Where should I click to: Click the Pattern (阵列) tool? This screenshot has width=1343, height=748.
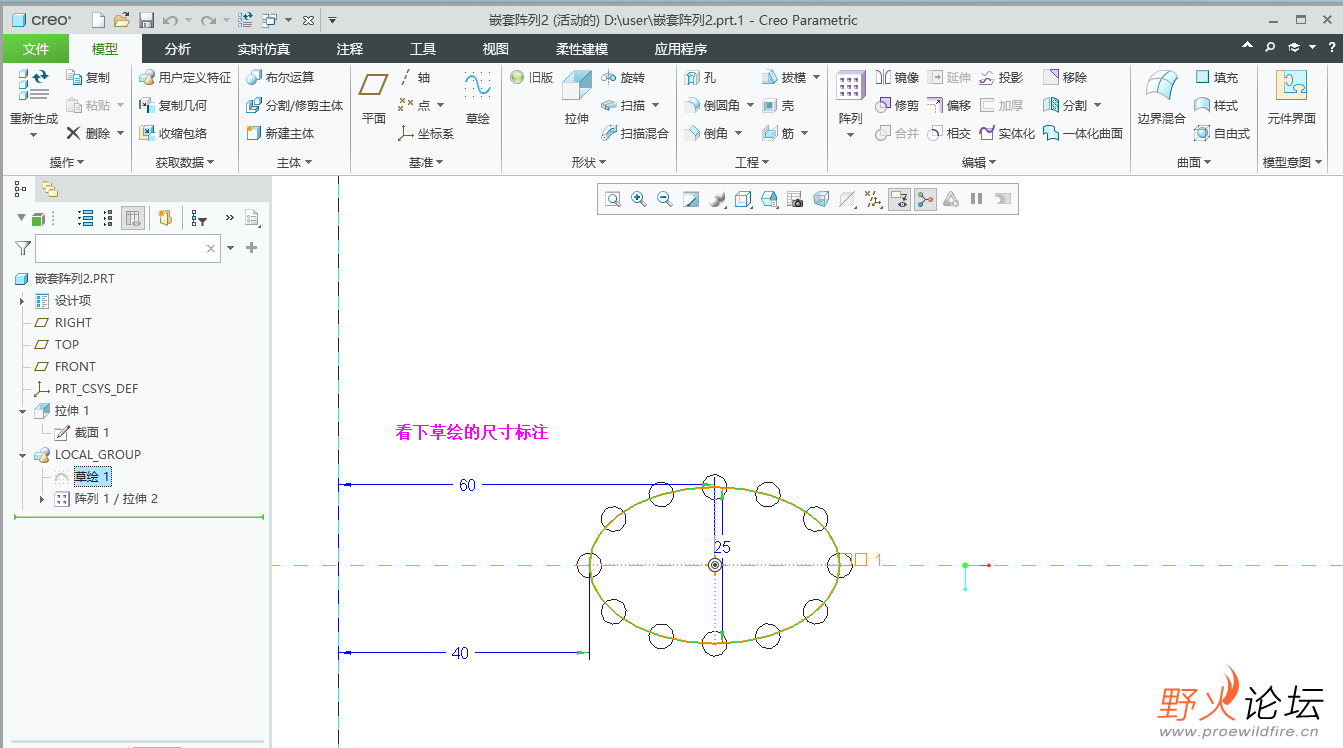[x=850, y=98]
